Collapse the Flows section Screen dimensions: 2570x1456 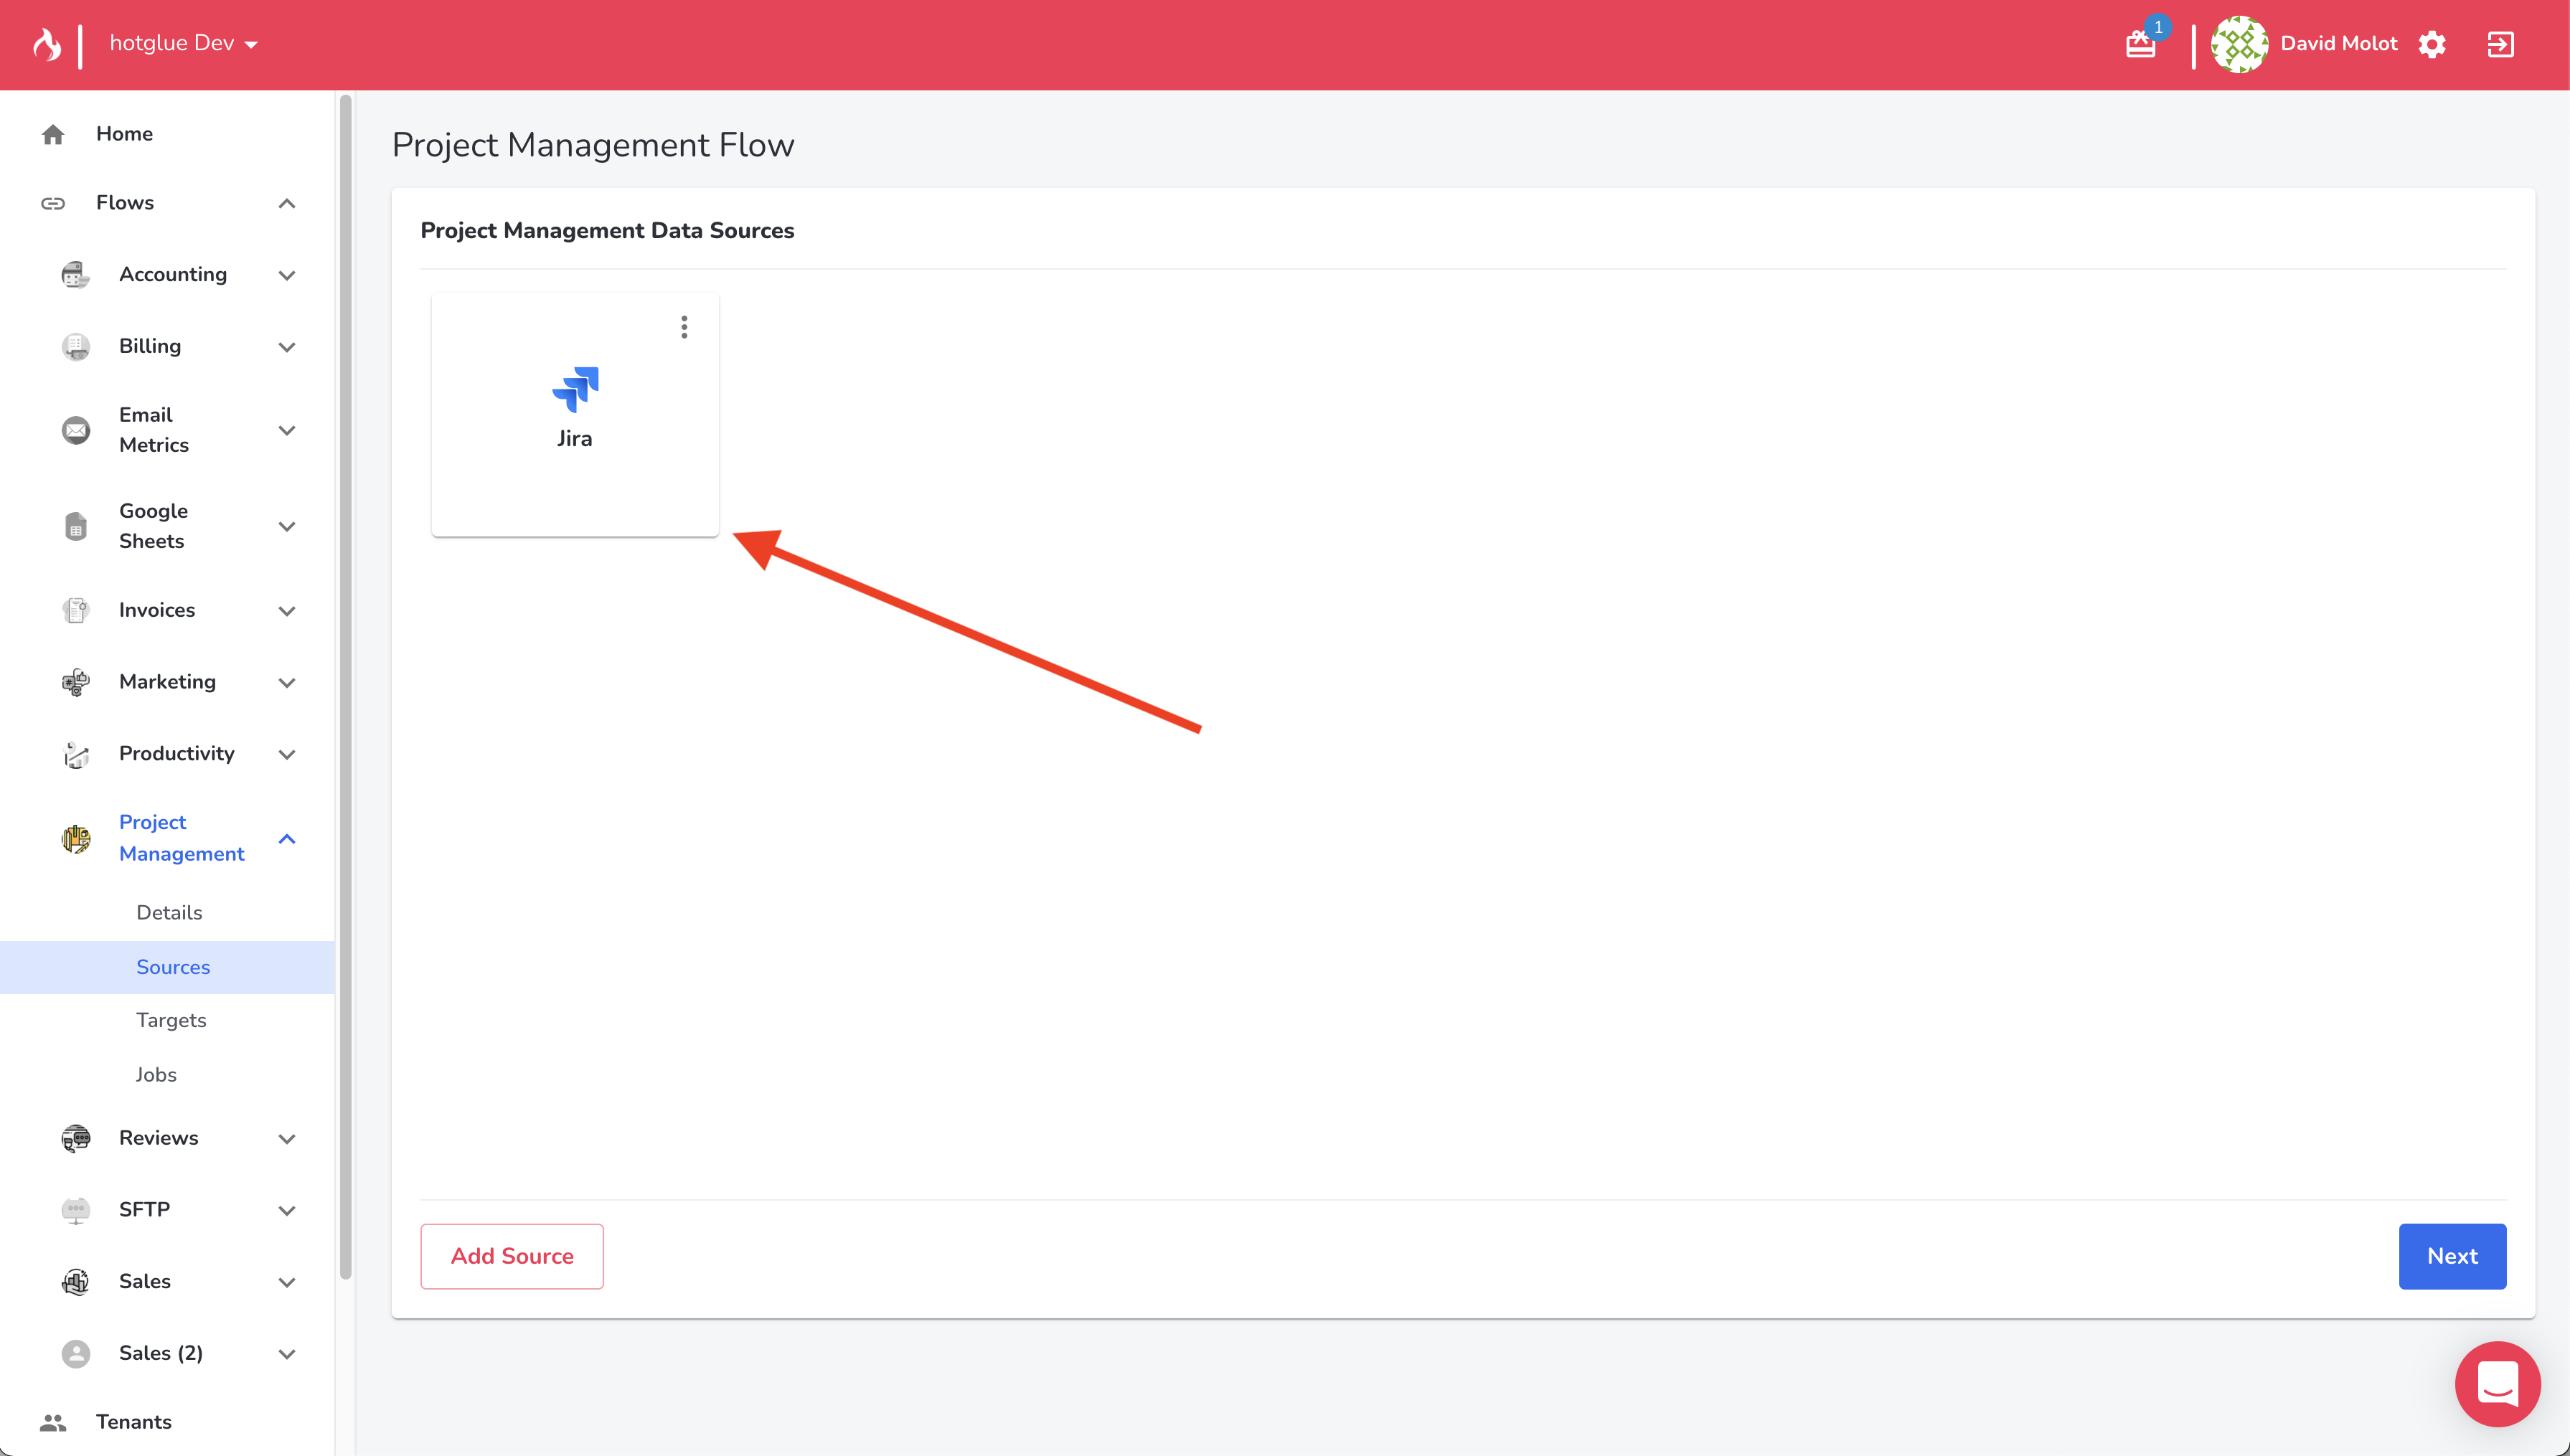coord(287,203)
